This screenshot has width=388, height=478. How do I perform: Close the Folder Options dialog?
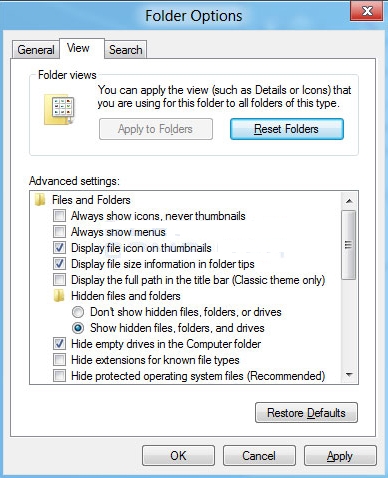coord(367,11)
